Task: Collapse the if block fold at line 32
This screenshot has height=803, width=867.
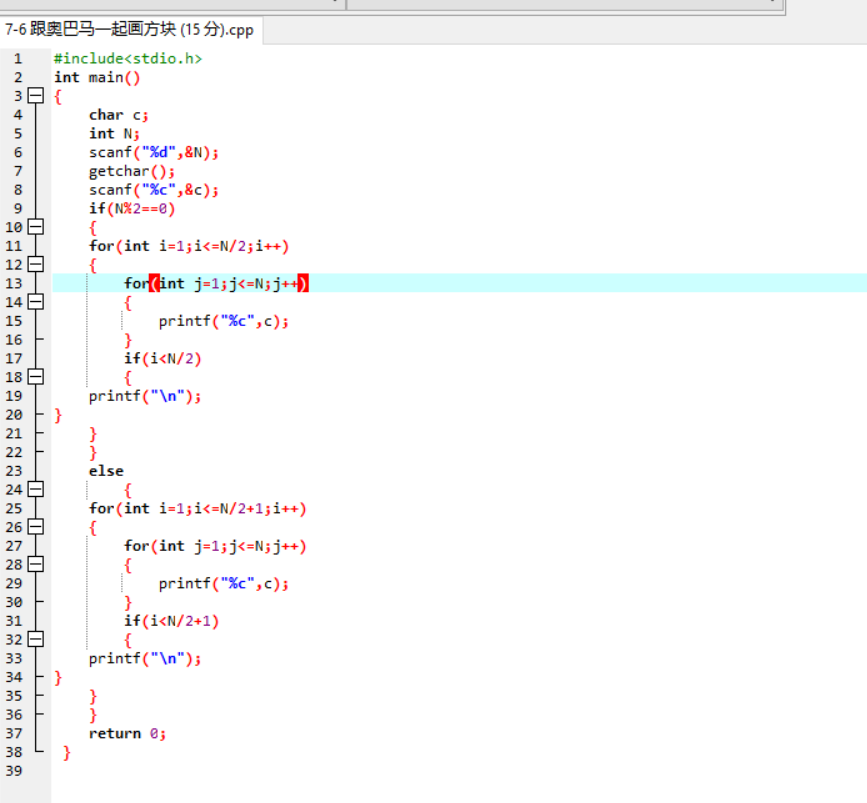Action: tap(35, 640)
